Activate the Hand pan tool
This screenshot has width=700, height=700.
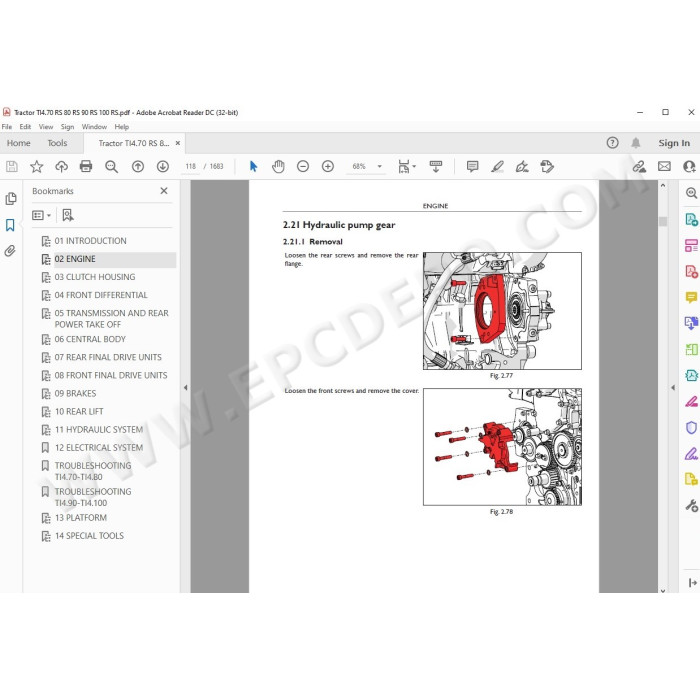coord(278,167)
